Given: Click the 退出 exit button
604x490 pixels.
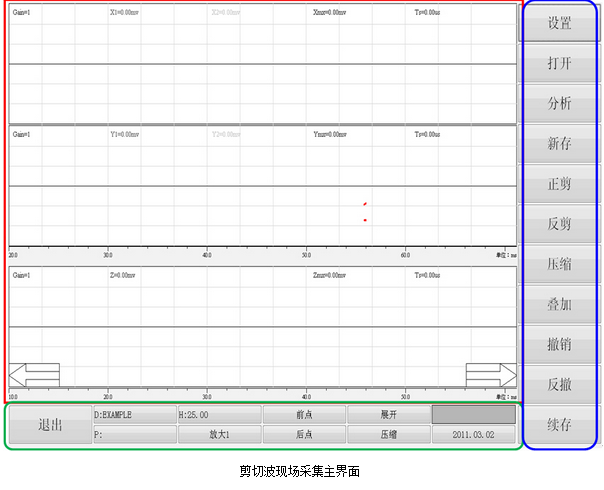Looking at the screenshot, I should [x=50, y=425].
